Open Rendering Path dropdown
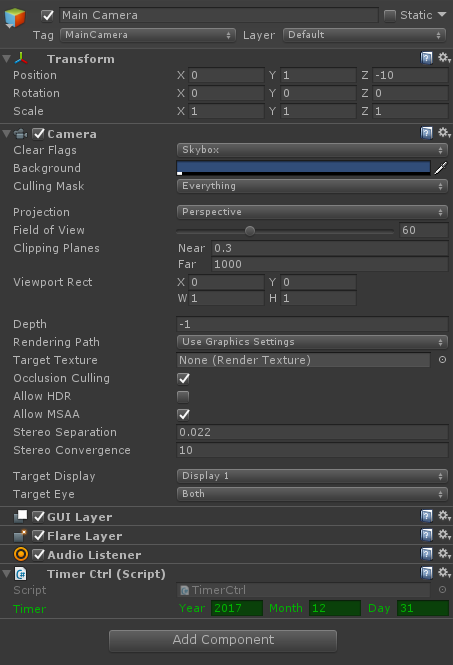The width and height of the screenshot is (453, 665). coord(312,342)
